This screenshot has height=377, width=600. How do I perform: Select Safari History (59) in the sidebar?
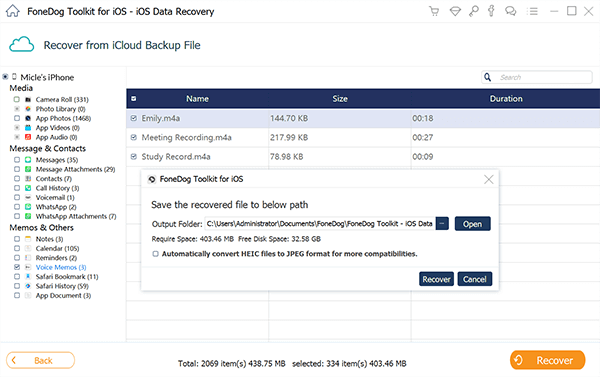[x=62, y=286]
